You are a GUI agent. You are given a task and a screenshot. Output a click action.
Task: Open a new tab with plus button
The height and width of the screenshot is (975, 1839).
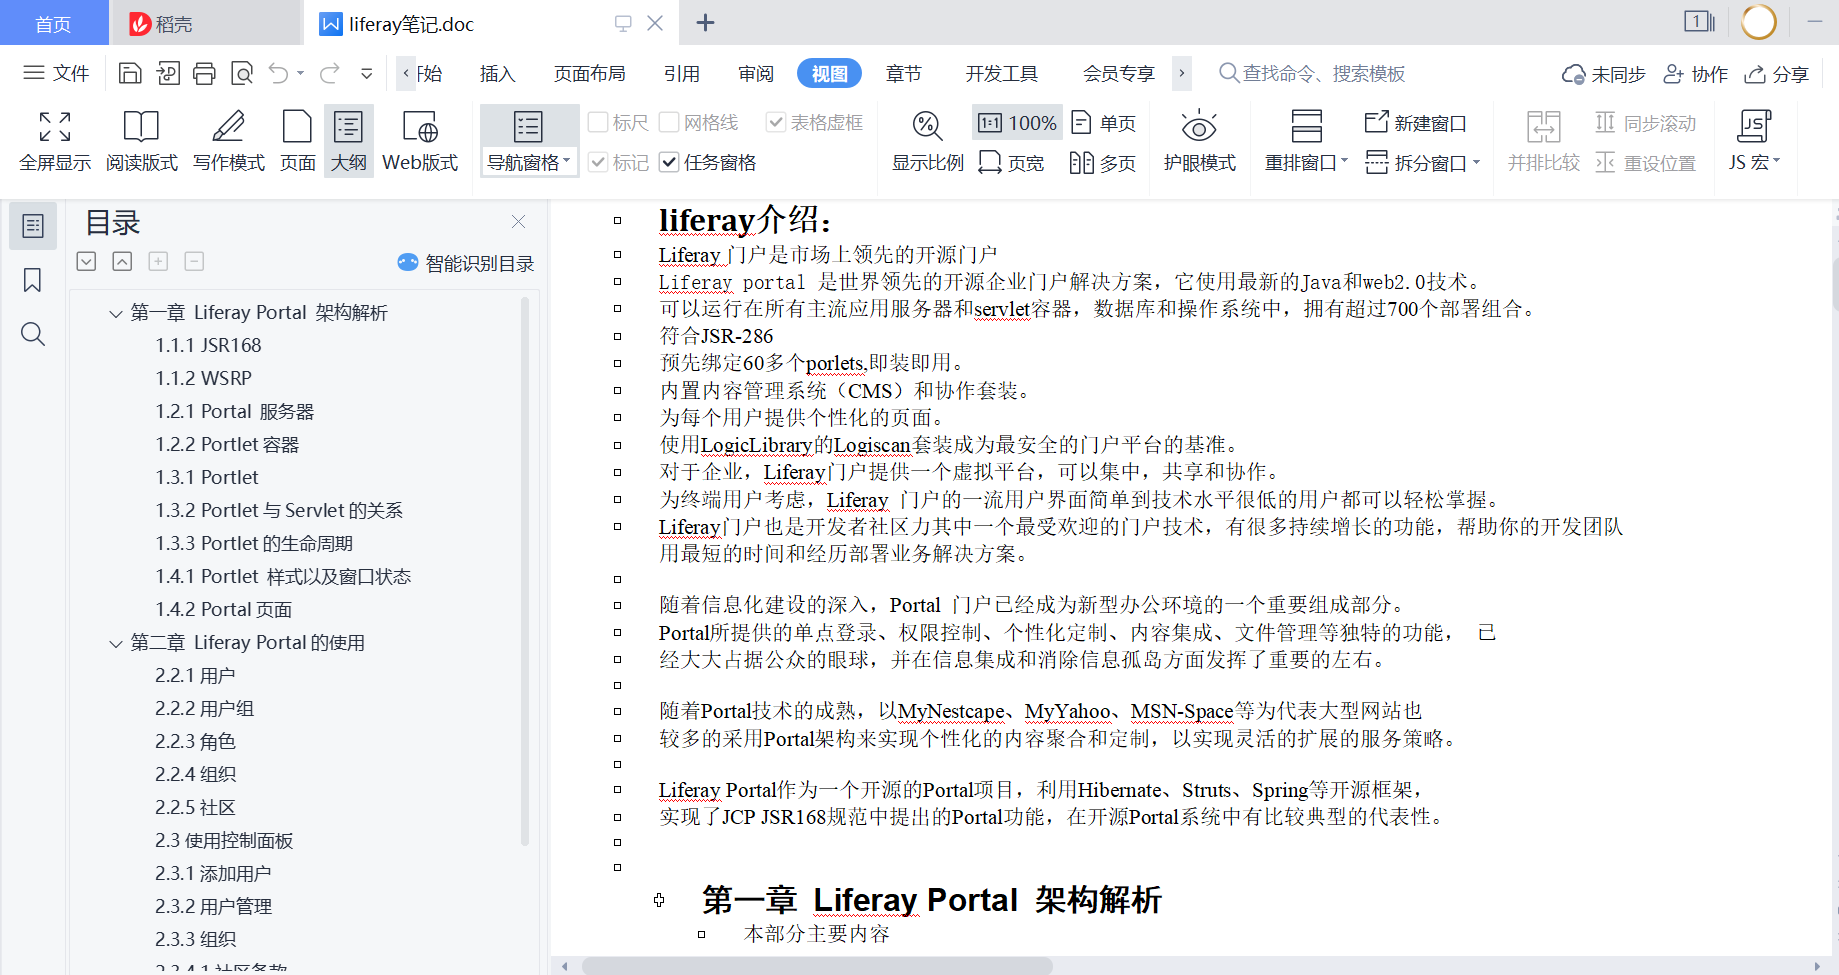point(705,22)
